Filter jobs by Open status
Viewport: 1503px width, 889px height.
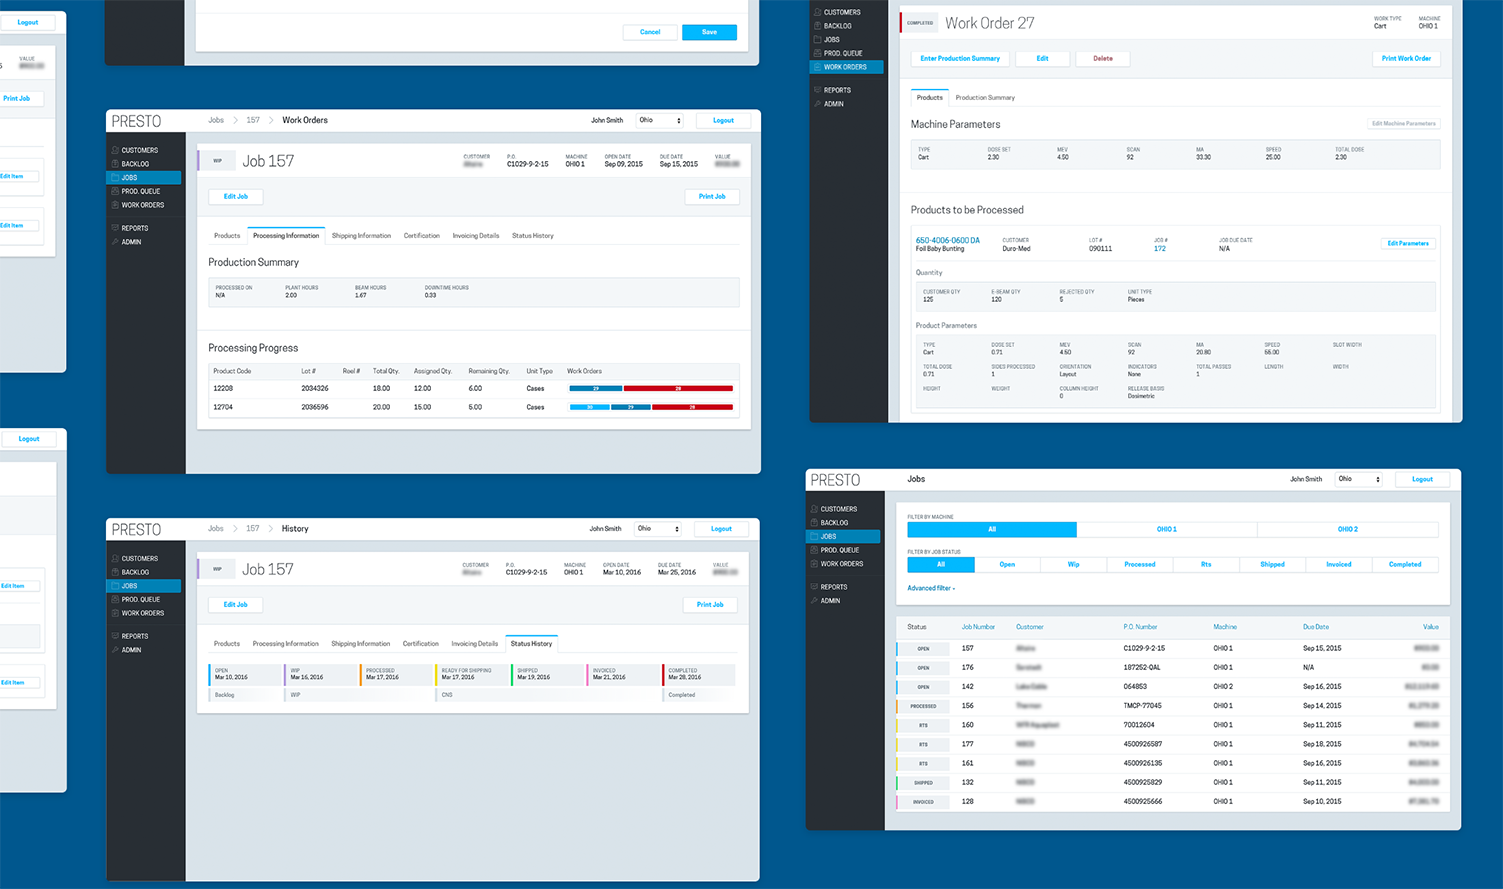coord(1007,565)
